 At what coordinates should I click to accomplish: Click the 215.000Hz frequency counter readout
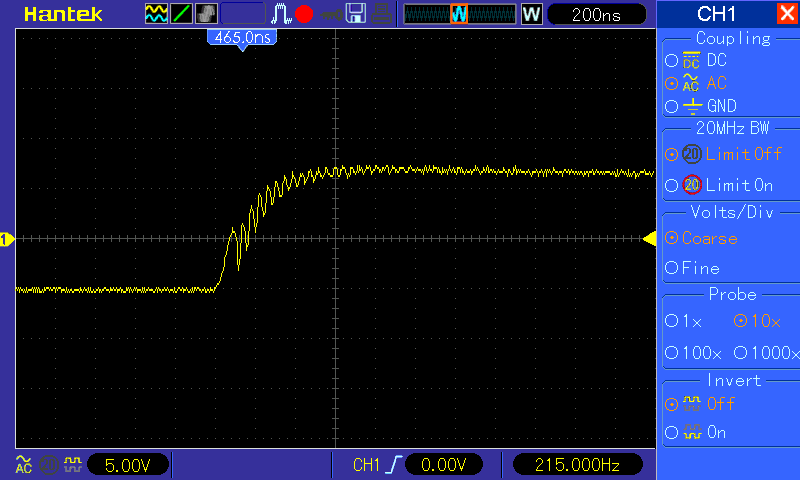coord(577,465)
